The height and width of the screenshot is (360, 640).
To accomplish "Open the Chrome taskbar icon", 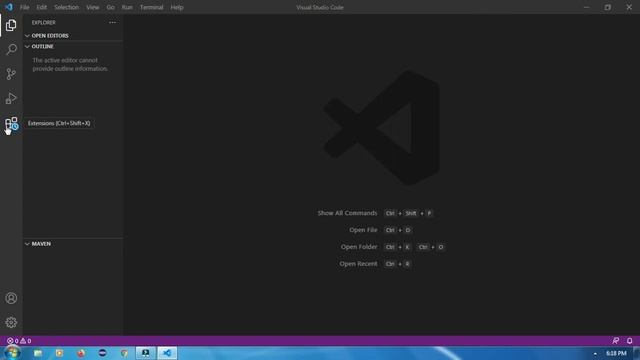I will pos(124,353).
